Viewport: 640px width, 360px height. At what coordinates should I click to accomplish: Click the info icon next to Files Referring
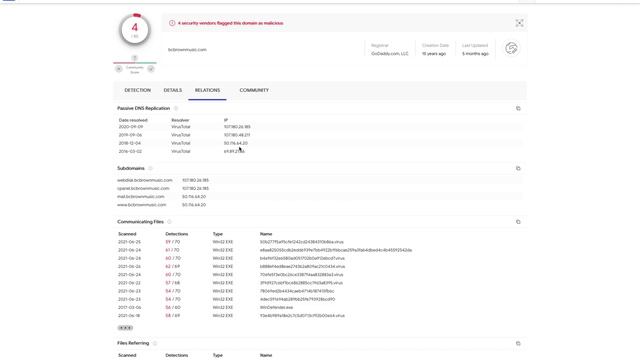click(155, 344)
